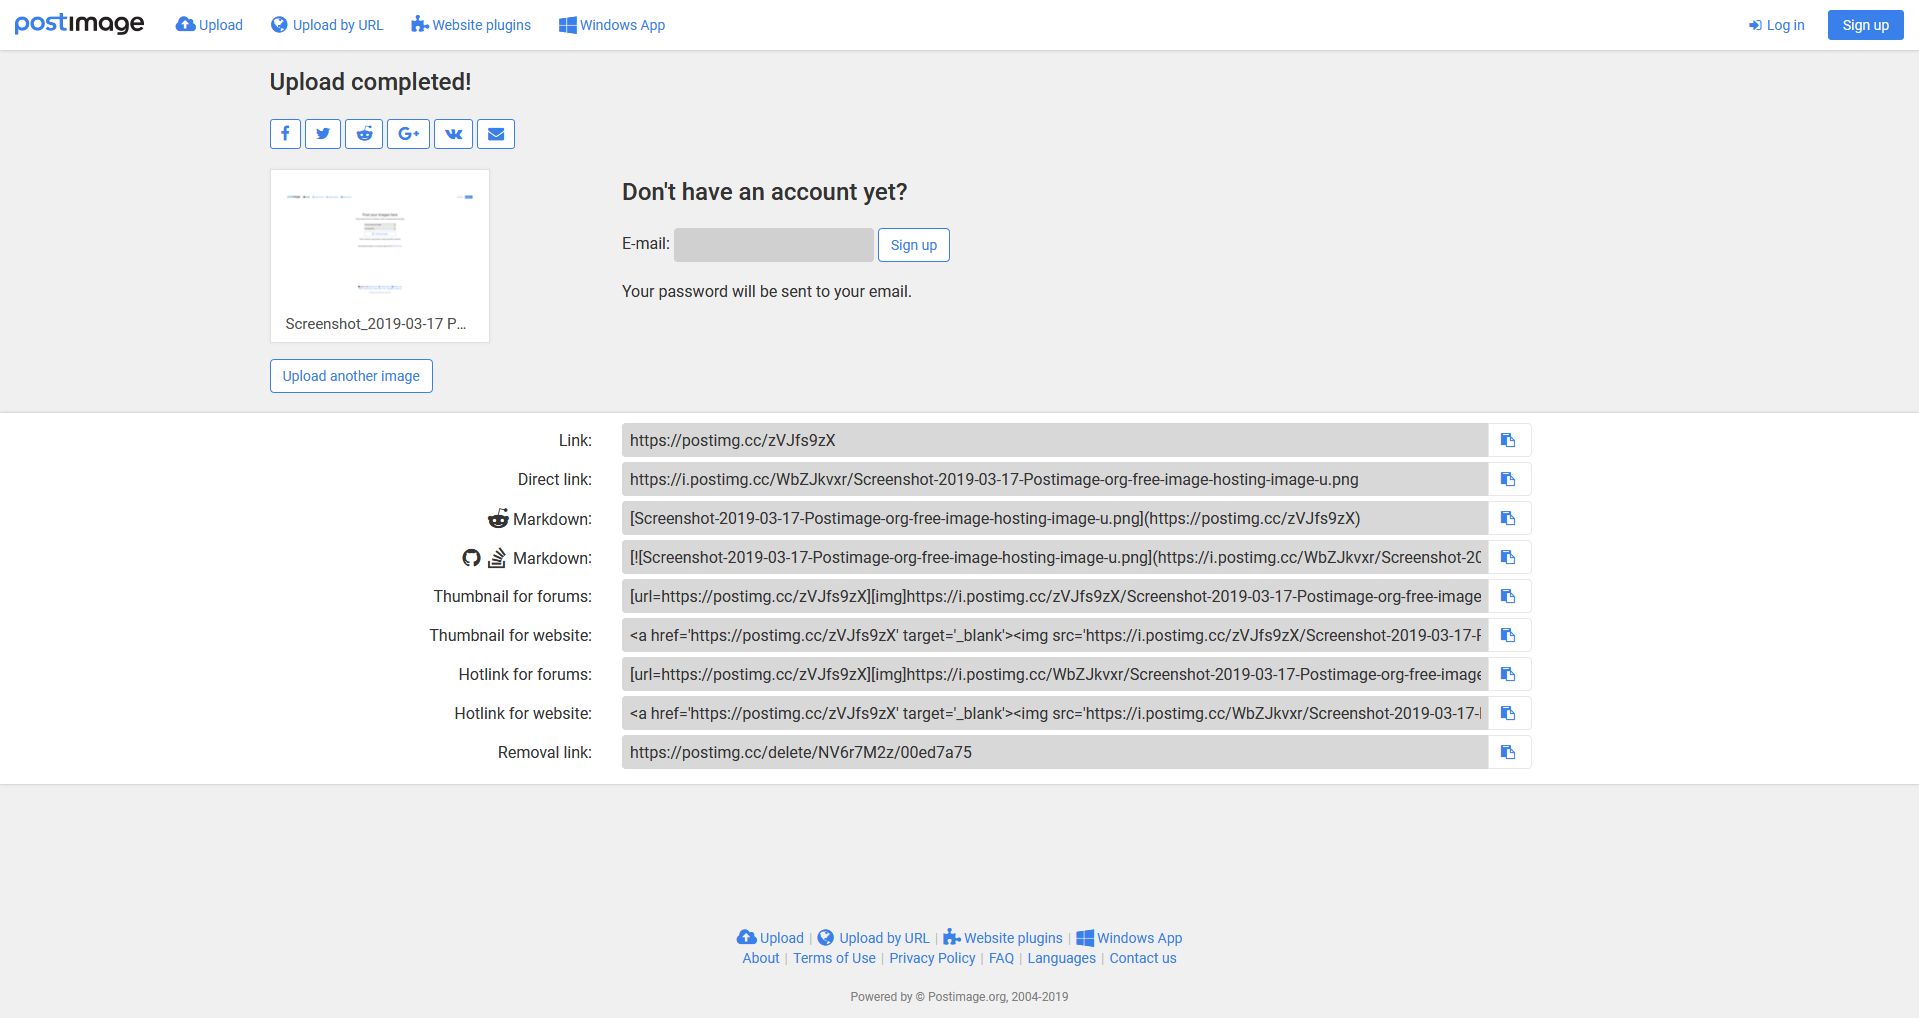Open Windows App in top navigation

click(612, 25)
